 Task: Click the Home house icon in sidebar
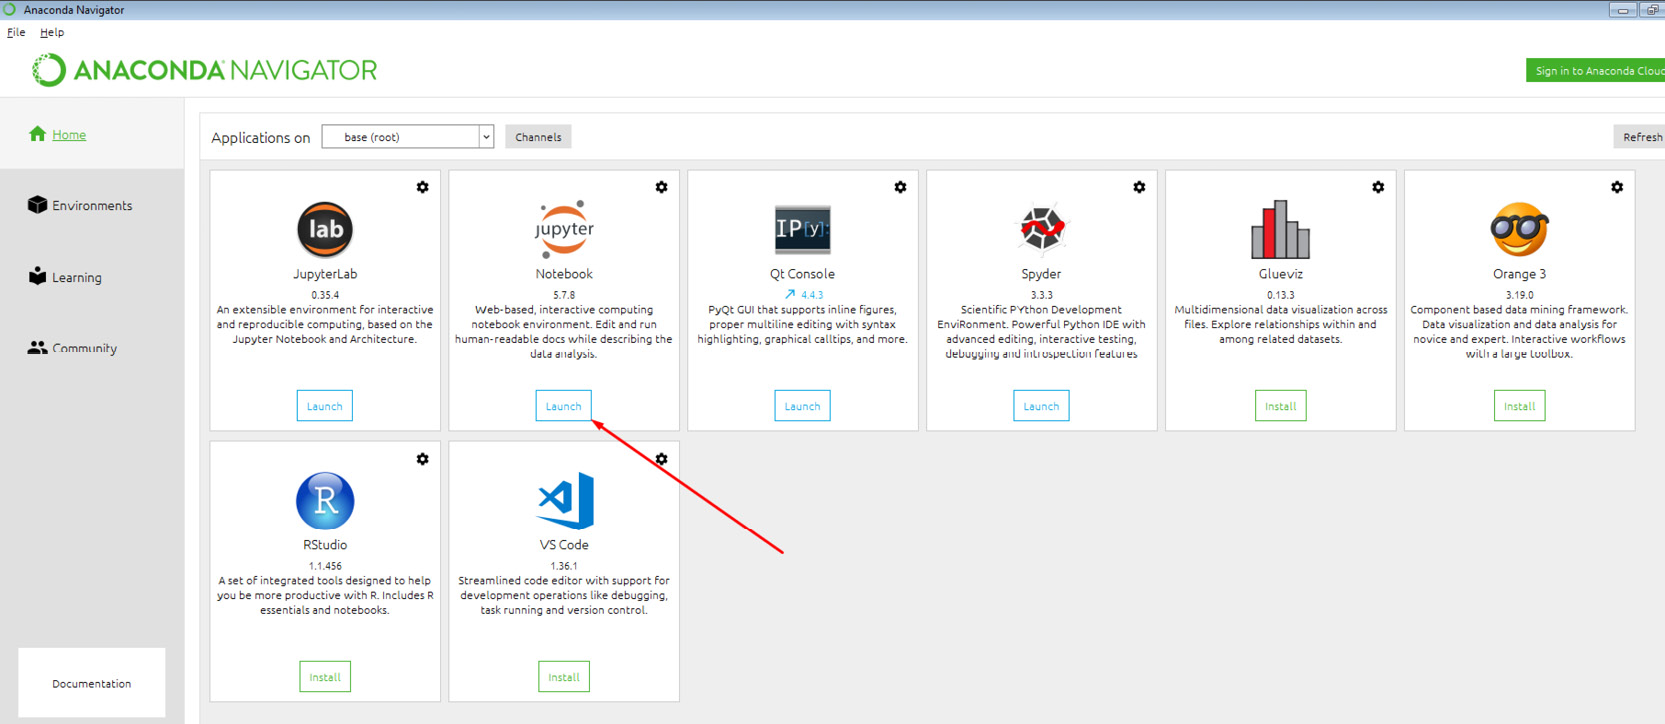coord(38,134)
